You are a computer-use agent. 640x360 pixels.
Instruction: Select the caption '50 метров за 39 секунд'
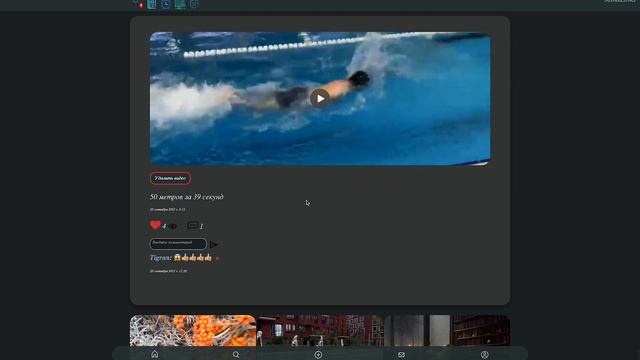coord(187,197)
